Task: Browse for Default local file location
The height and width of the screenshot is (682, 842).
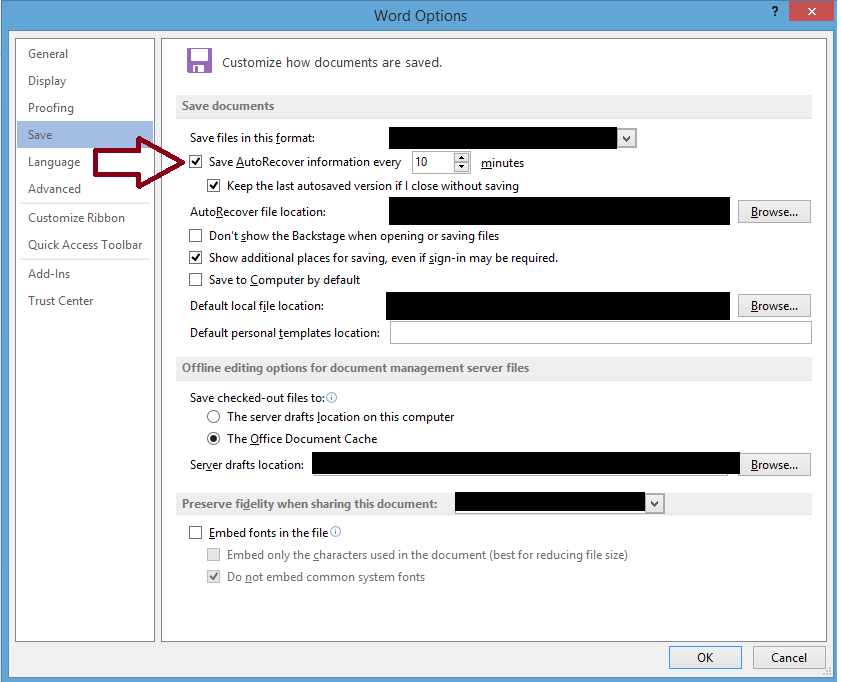Action: (x=774, y=306)
